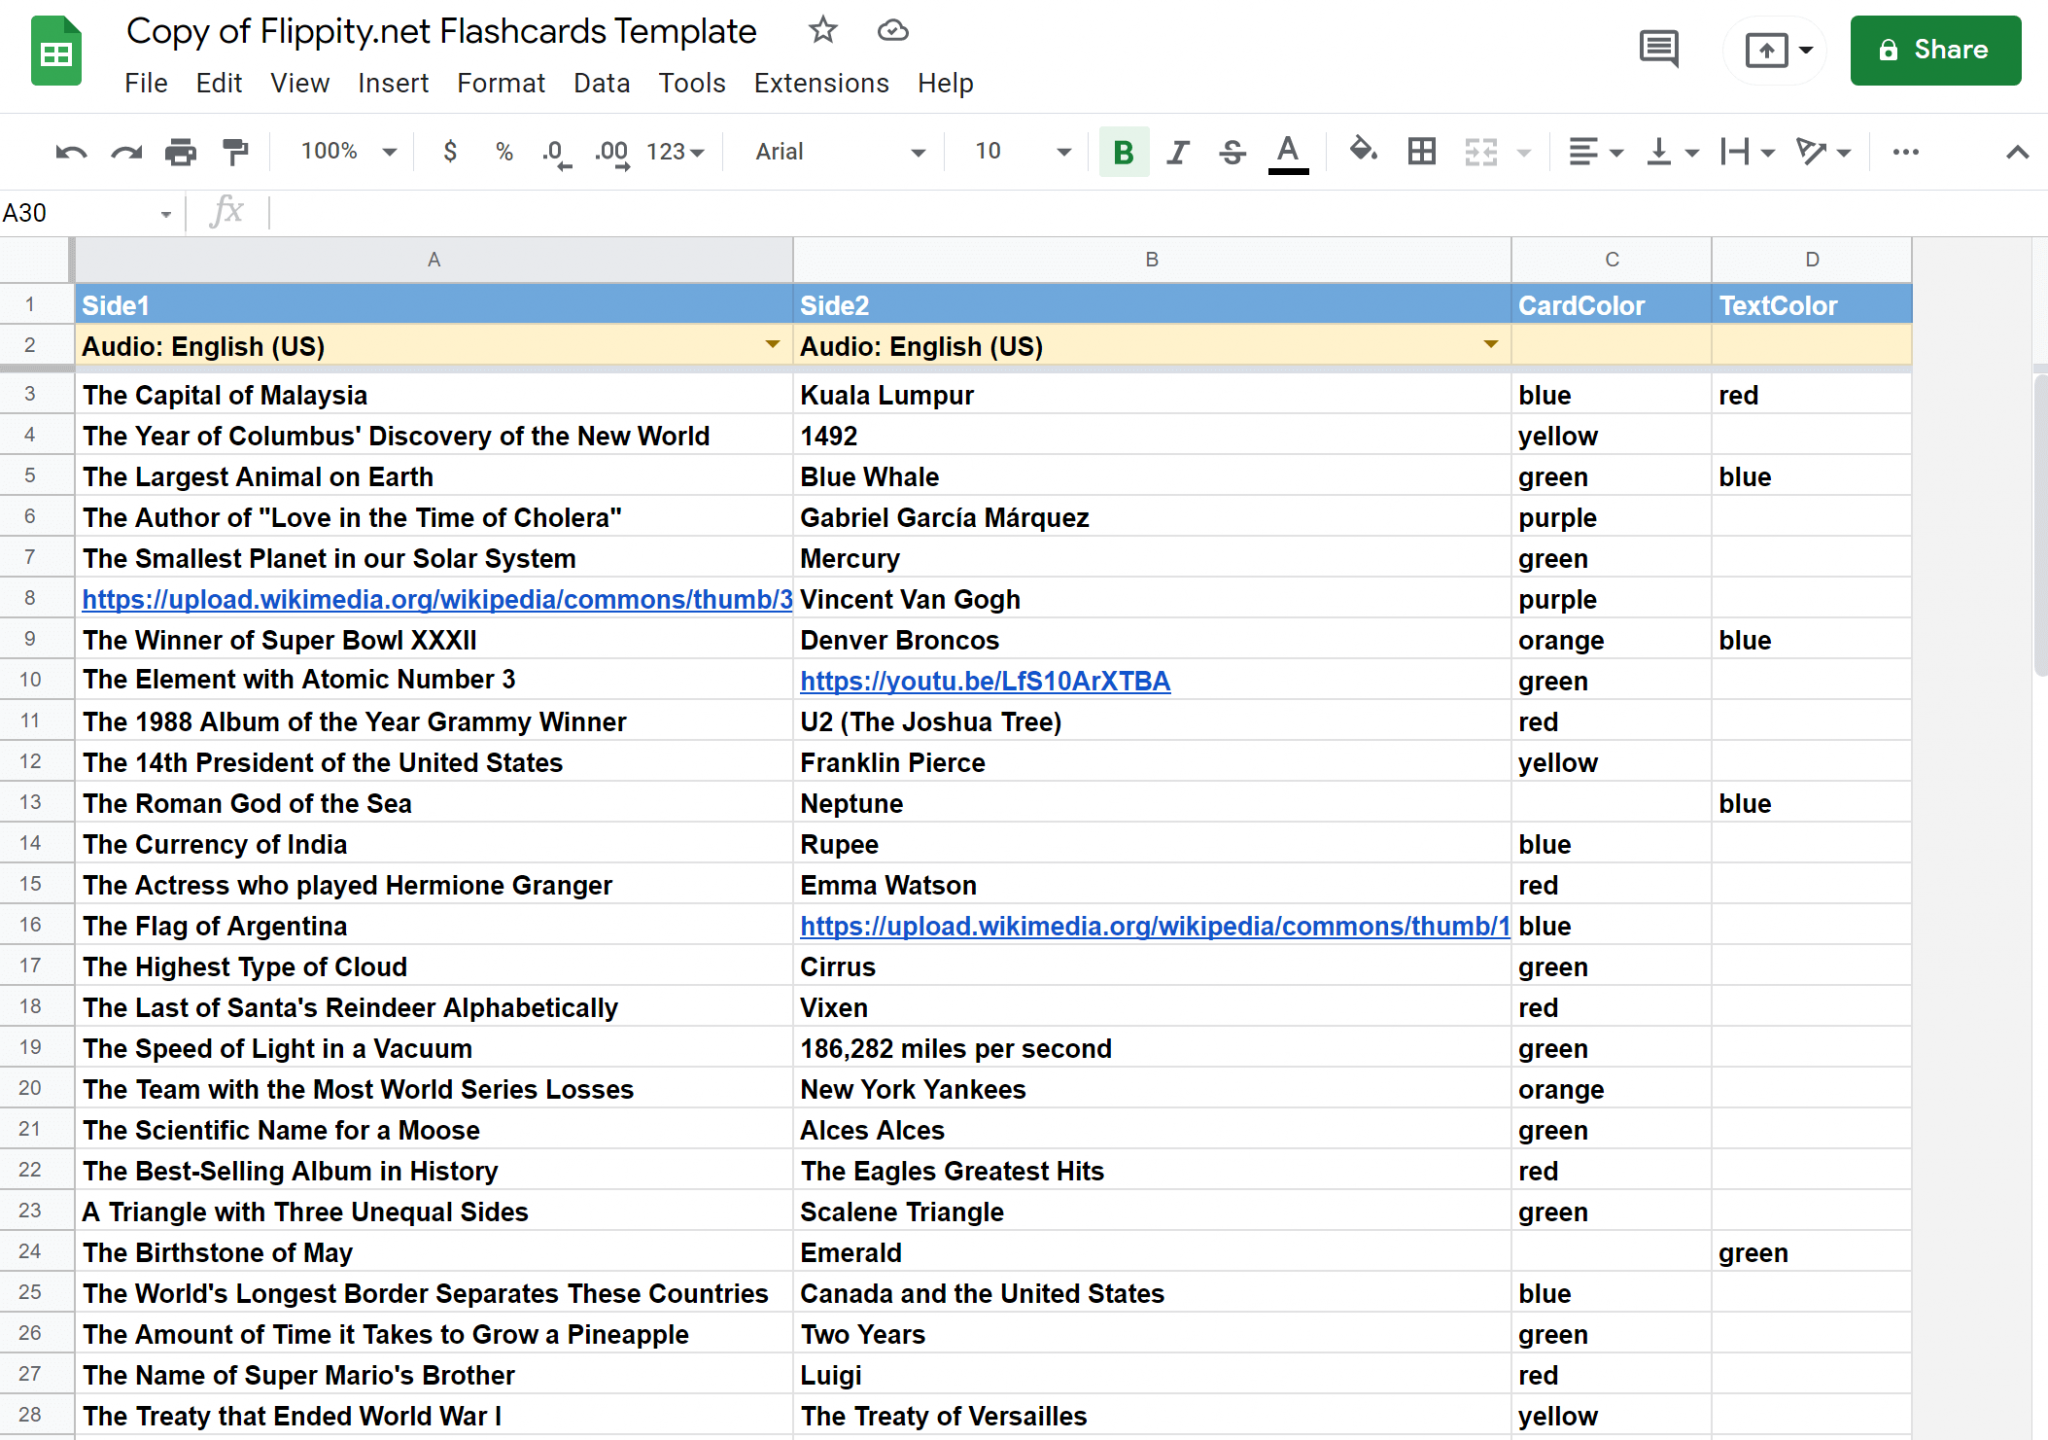The height and width of the screenshot is (1440, 2048).
Task: Apply strikethrough formatting
Action: (x=1231, y=151)
